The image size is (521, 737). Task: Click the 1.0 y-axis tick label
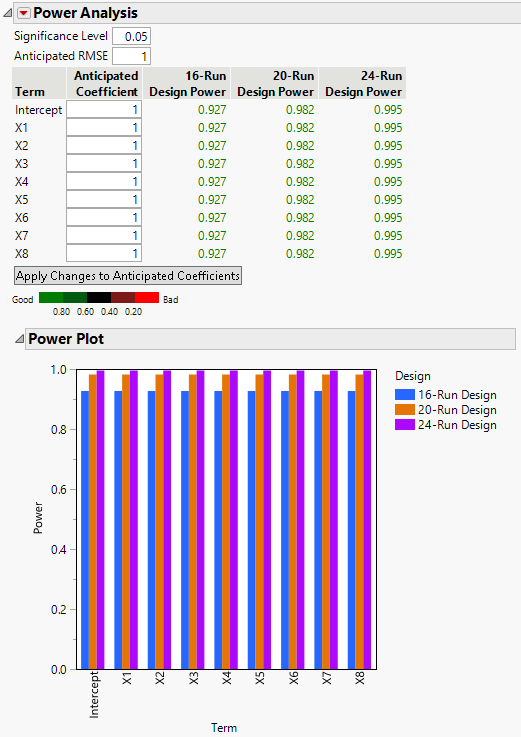pyautogui.click(x=59, y=370)
